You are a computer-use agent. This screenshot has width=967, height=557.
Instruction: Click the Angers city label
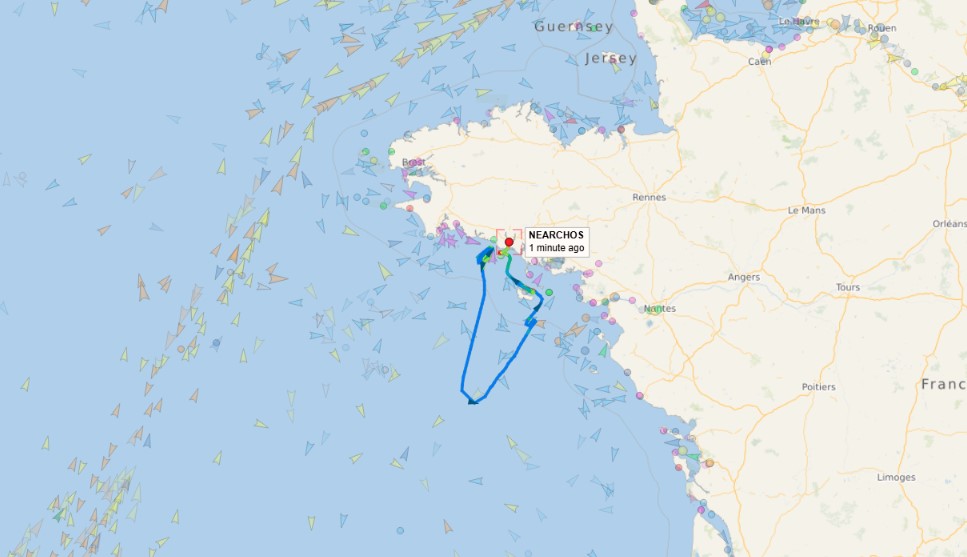pos(744,278)
